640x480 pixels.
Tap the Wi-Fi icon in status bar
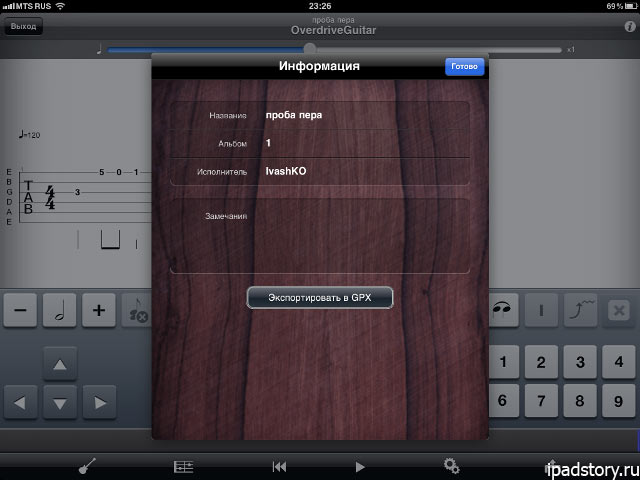coord(60,6)
